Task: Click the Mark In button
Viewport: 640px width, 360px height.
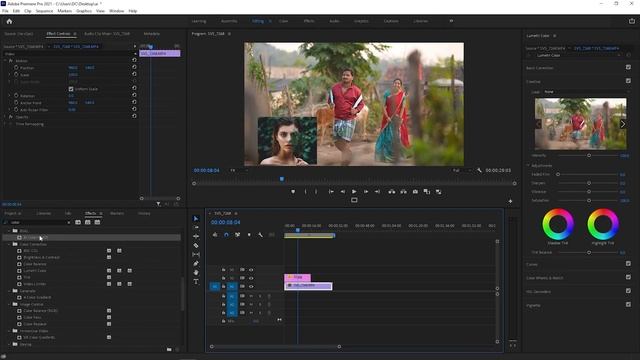Action: click(x=305, y=191)
